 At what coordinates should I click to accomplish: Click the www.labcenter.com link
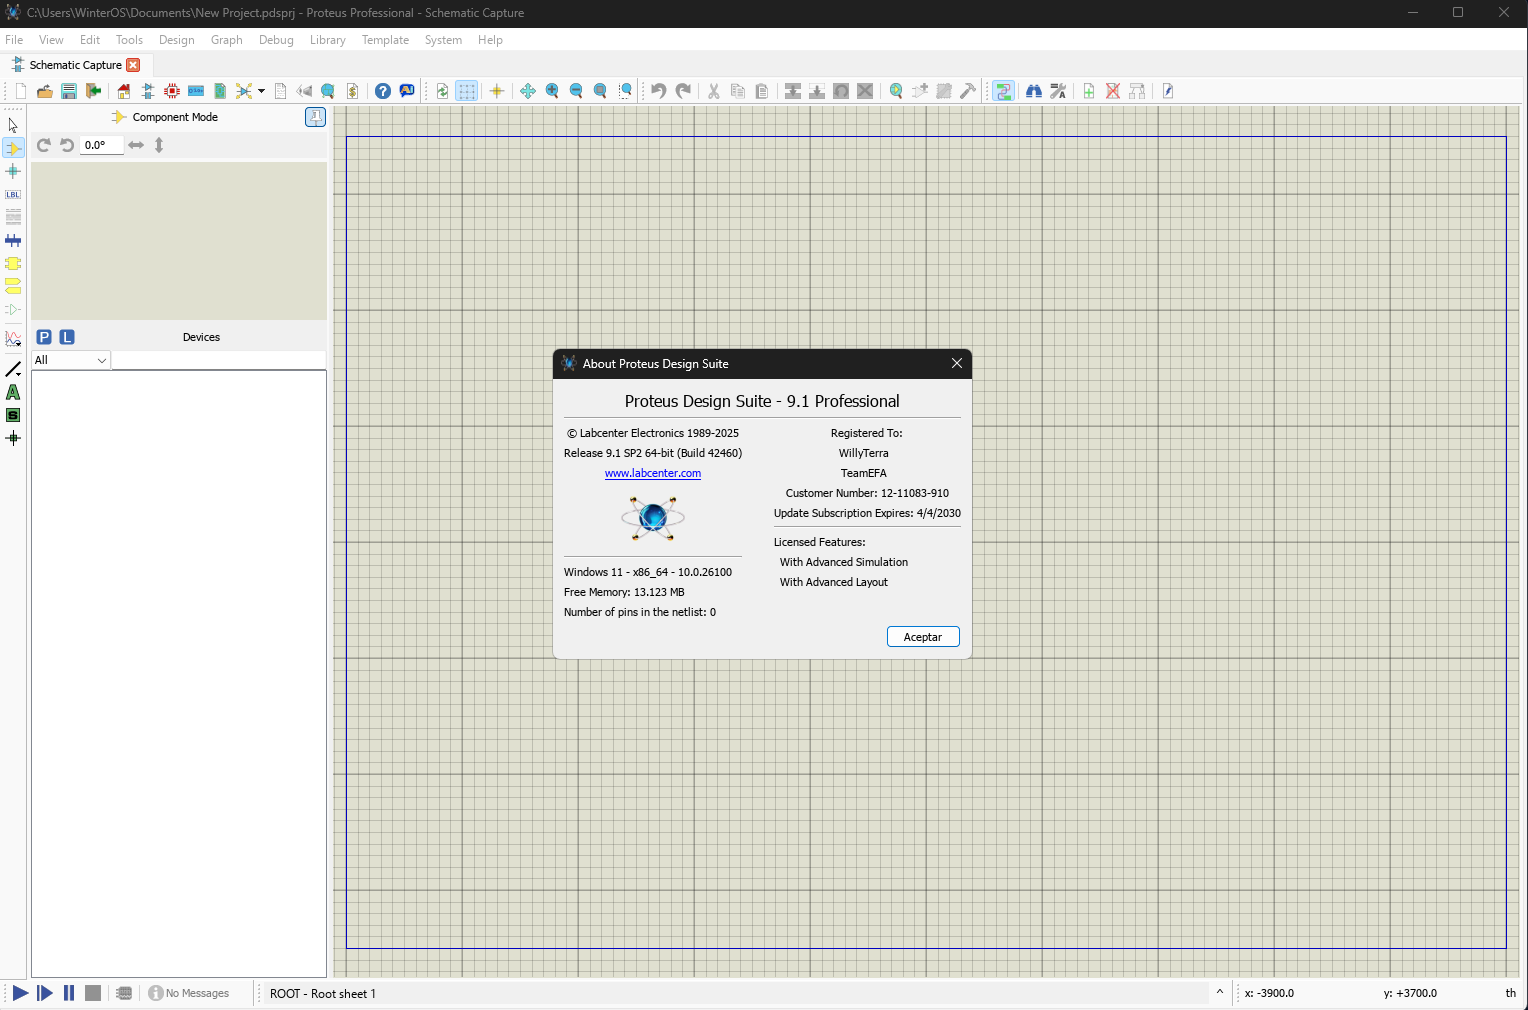[653, 473]
